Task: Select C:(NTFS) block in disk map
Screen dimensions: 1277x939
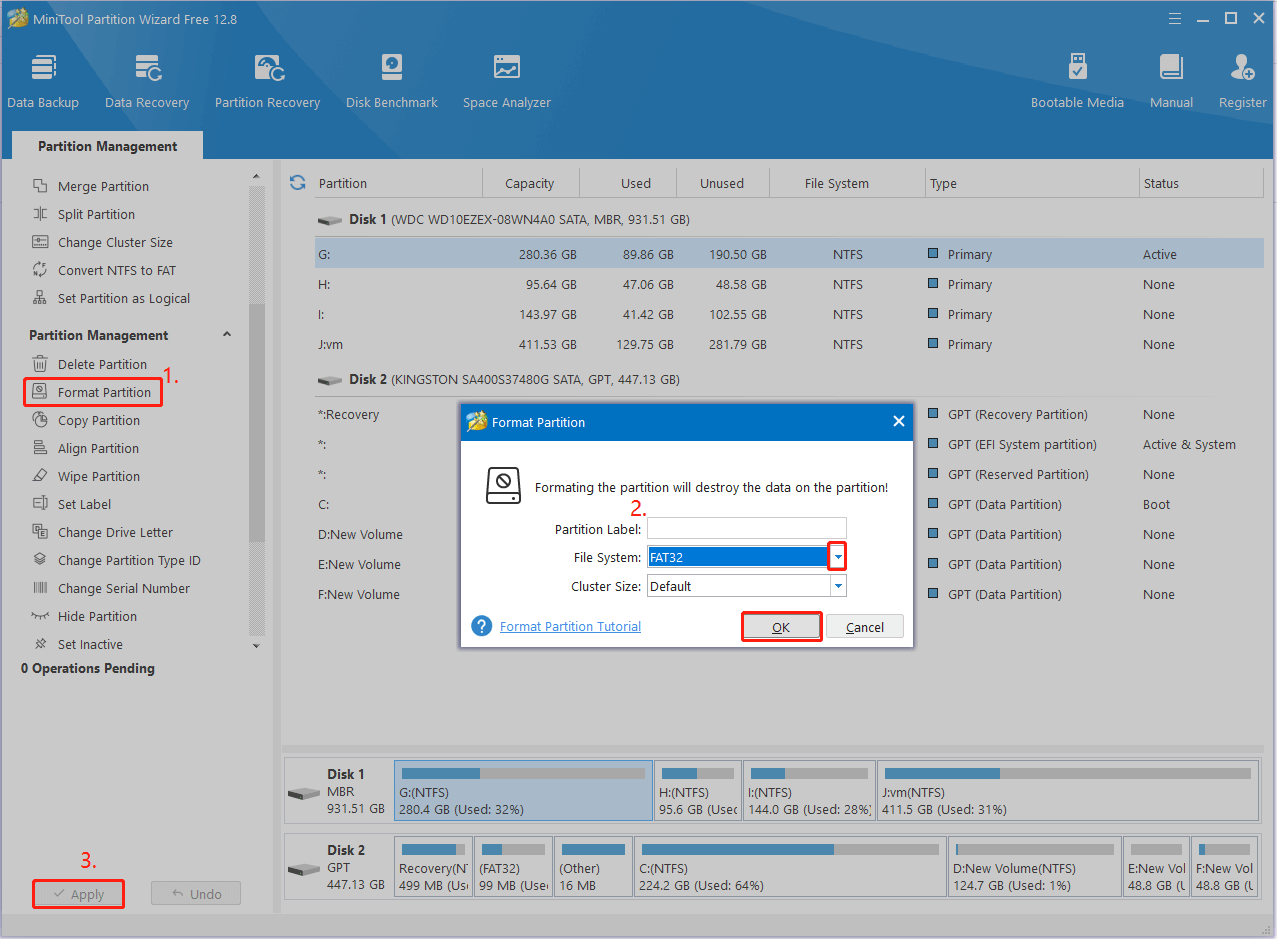Action: coord(789,866)
